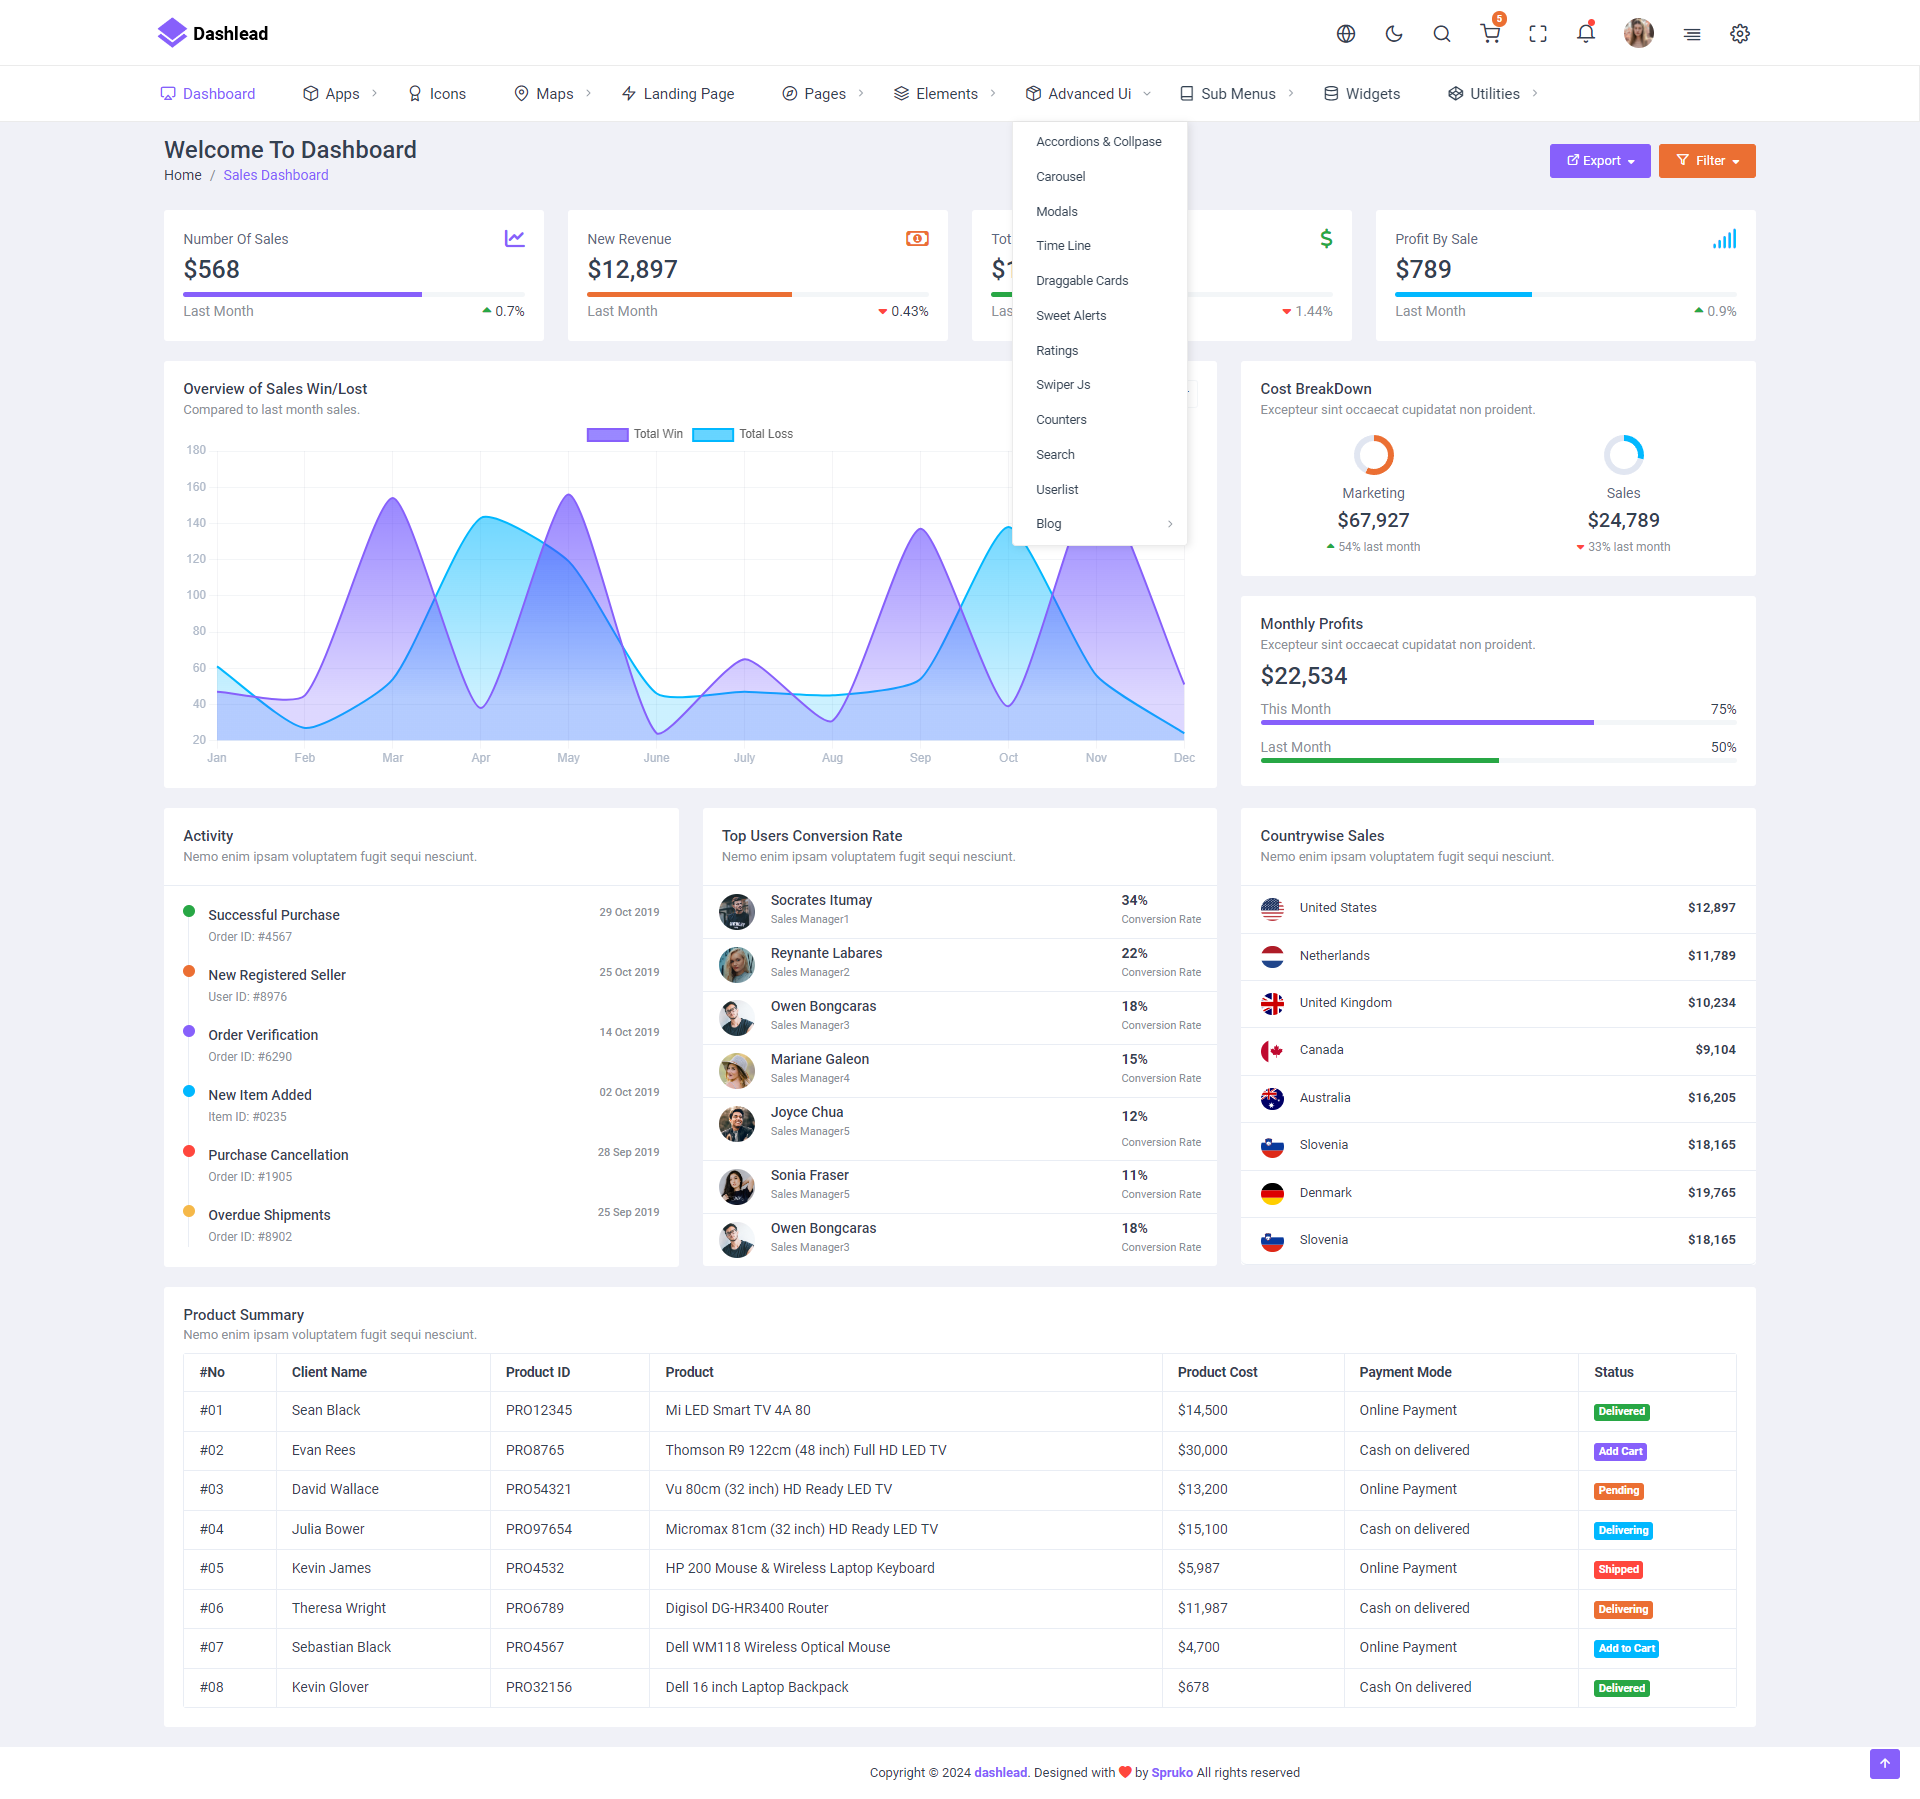Follow the Spruko footer link
This screenshot has height=1799, width=1920.
[x=1172, y=1772]
